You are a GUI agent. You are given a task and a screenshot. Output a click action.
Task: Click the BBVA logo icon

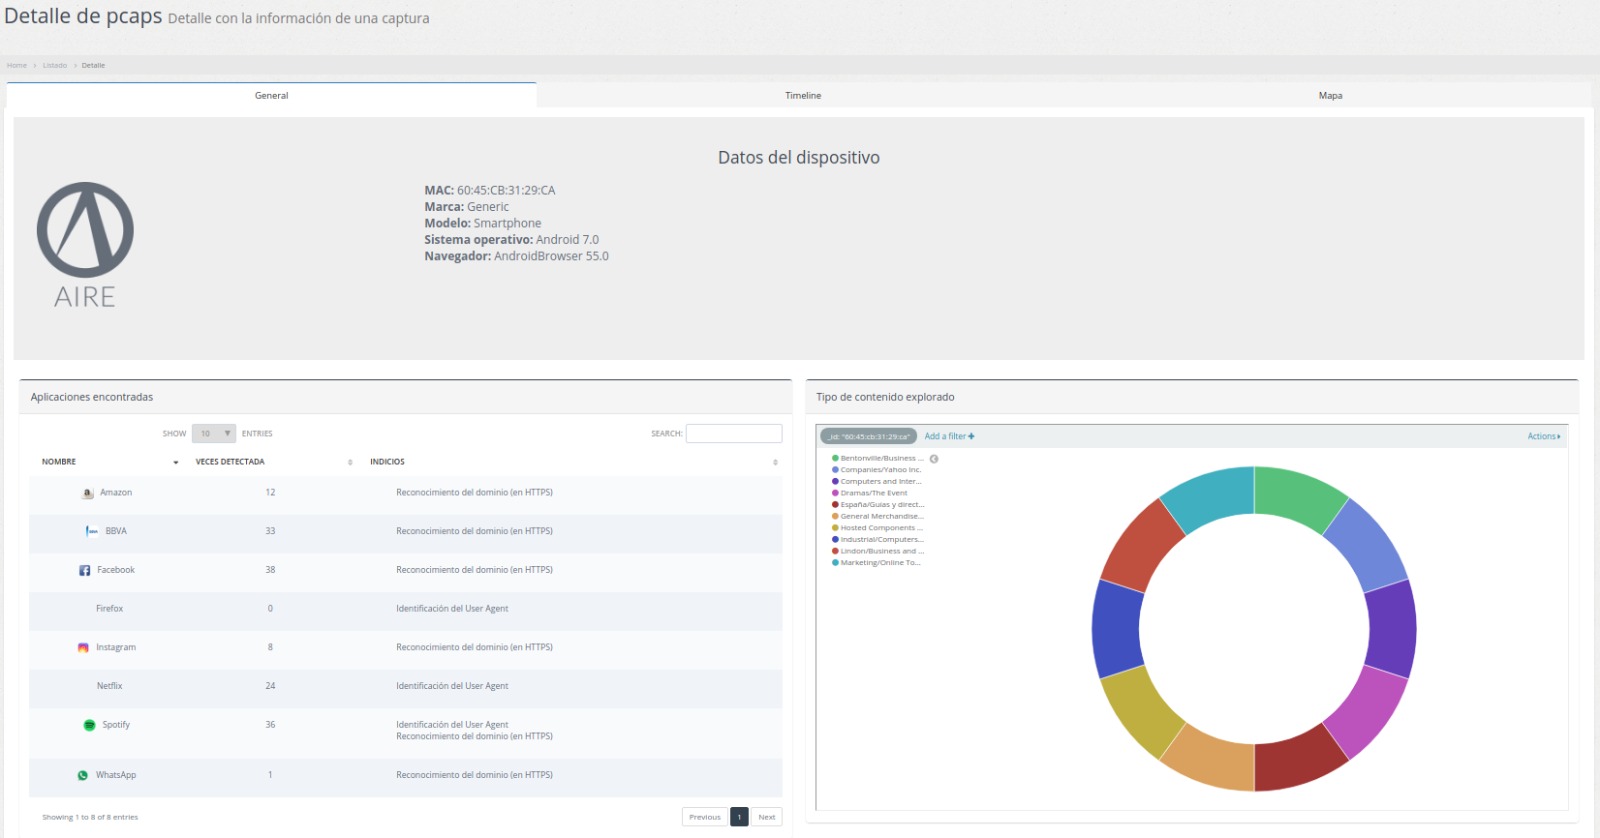click(x=92, y=531)
